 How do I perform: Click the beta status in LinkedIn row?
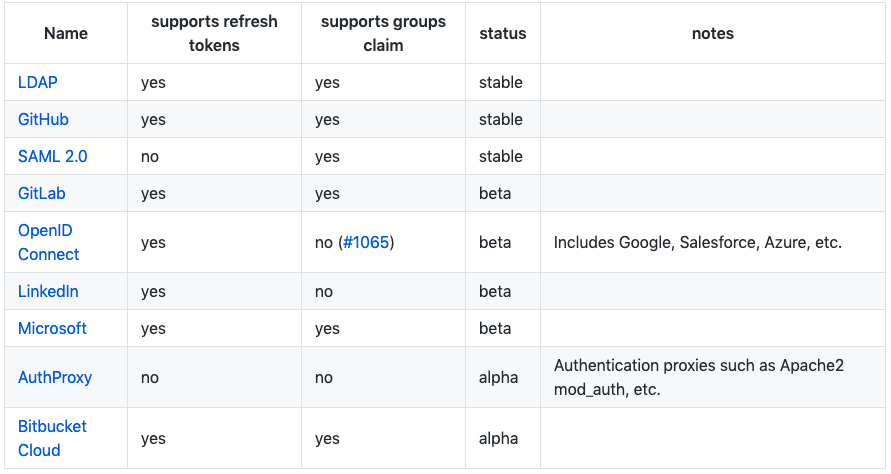coord(495,291)
